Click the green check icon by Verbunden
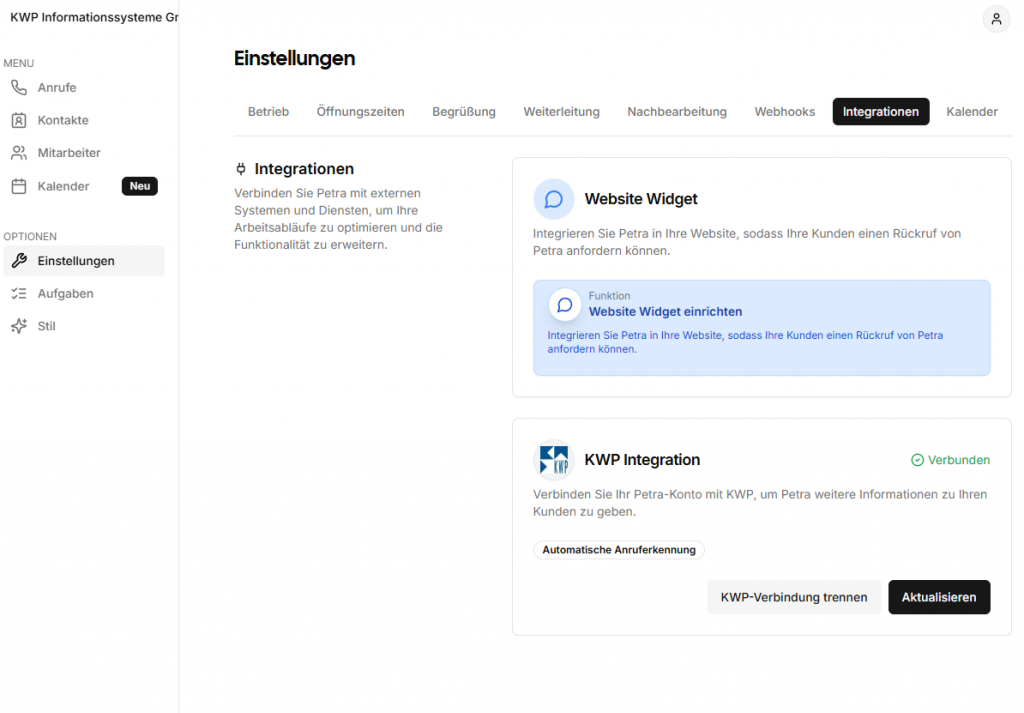 point(918,460)
